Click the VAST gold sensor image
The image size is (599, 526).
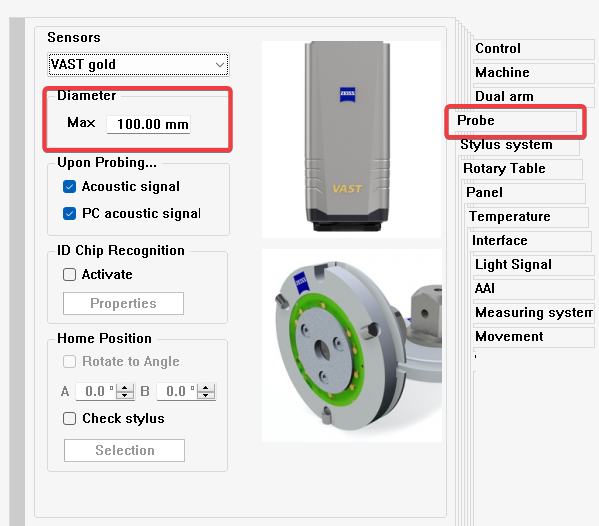351,139
